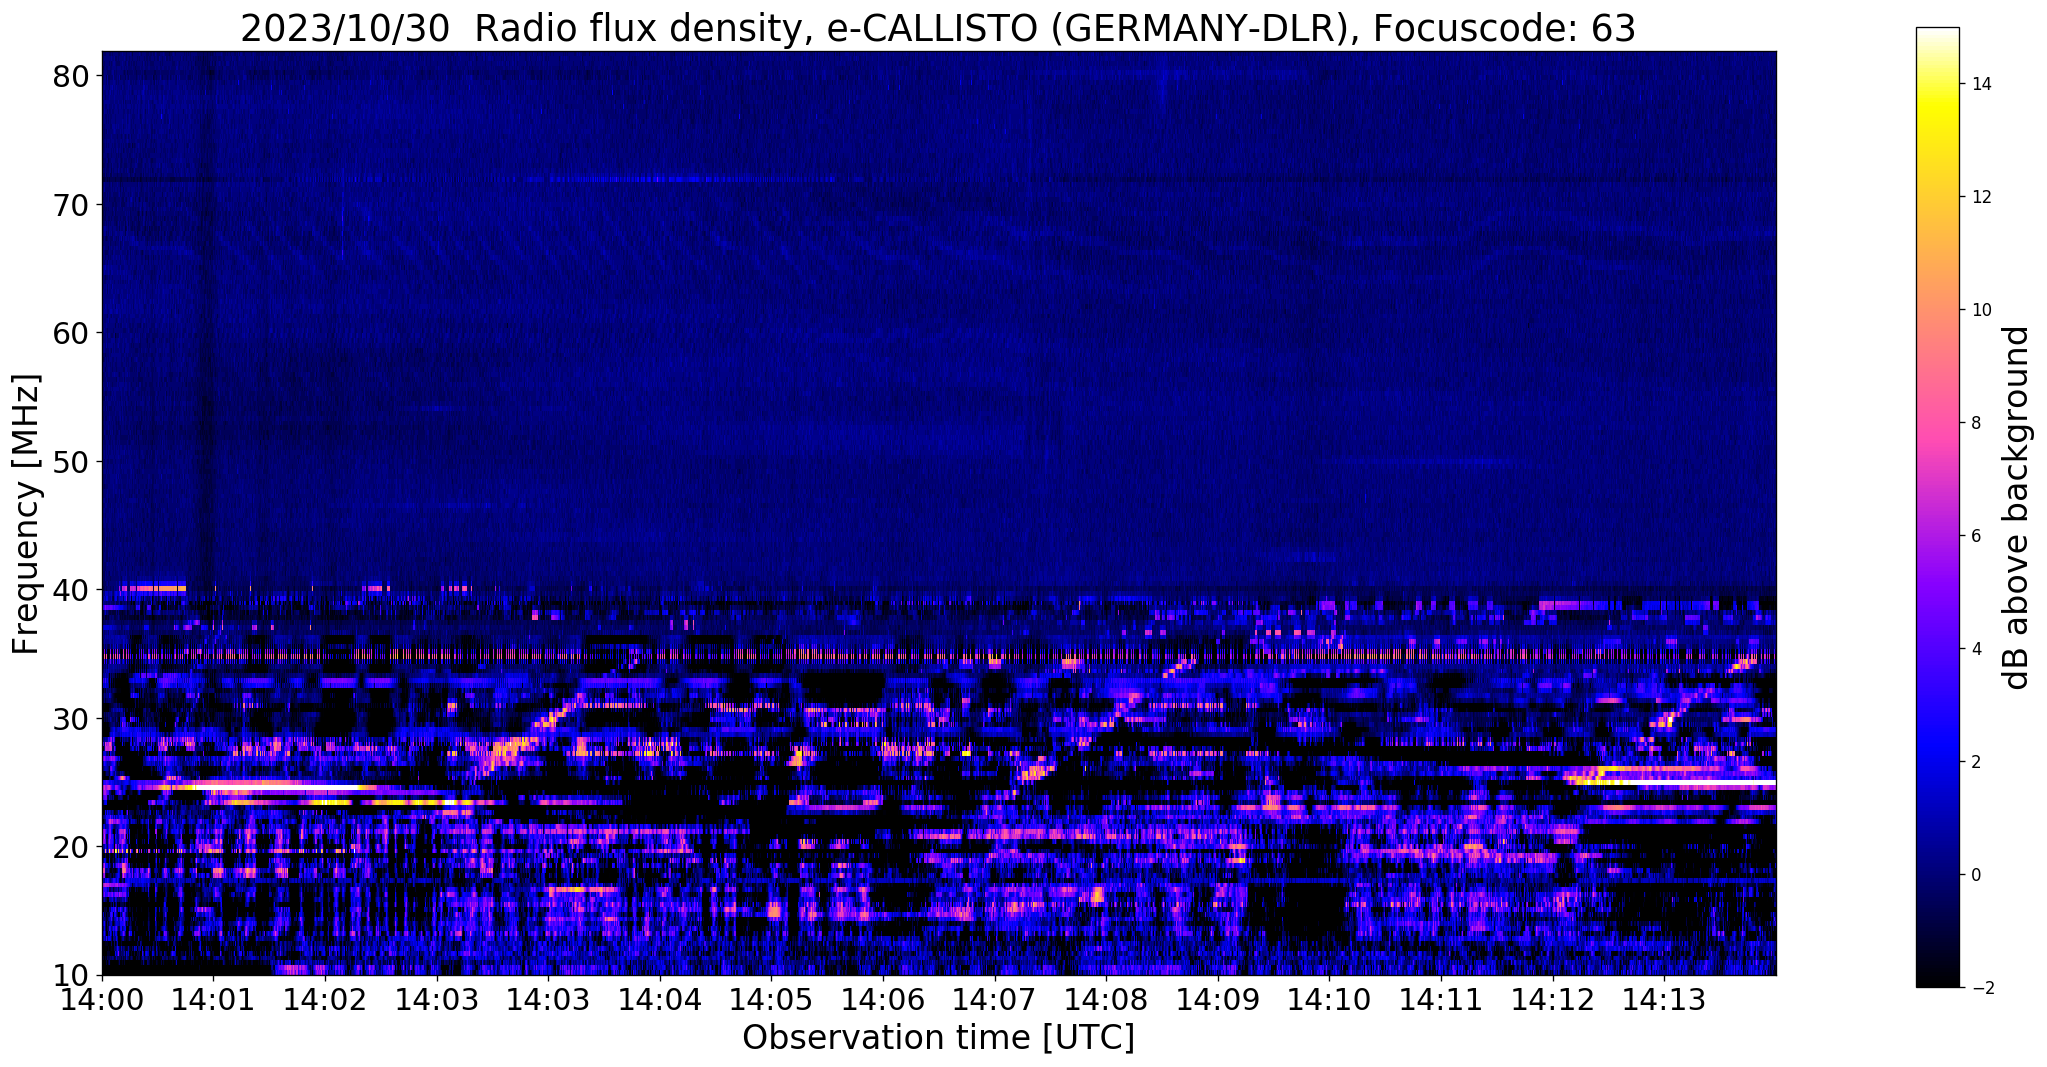Screen dimensions: 2047x1067
Task: Click the 'dB above background' colorbar label
Action: 2017,507
